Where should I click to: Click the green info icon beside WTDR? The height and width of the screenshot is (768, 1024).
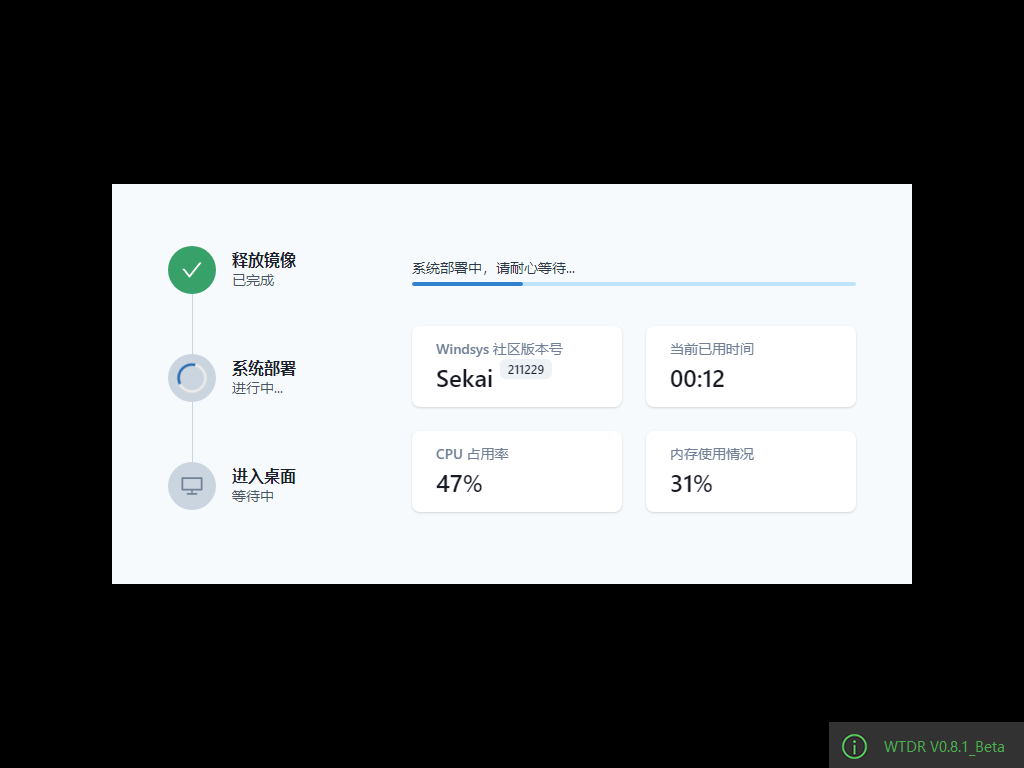854,746
